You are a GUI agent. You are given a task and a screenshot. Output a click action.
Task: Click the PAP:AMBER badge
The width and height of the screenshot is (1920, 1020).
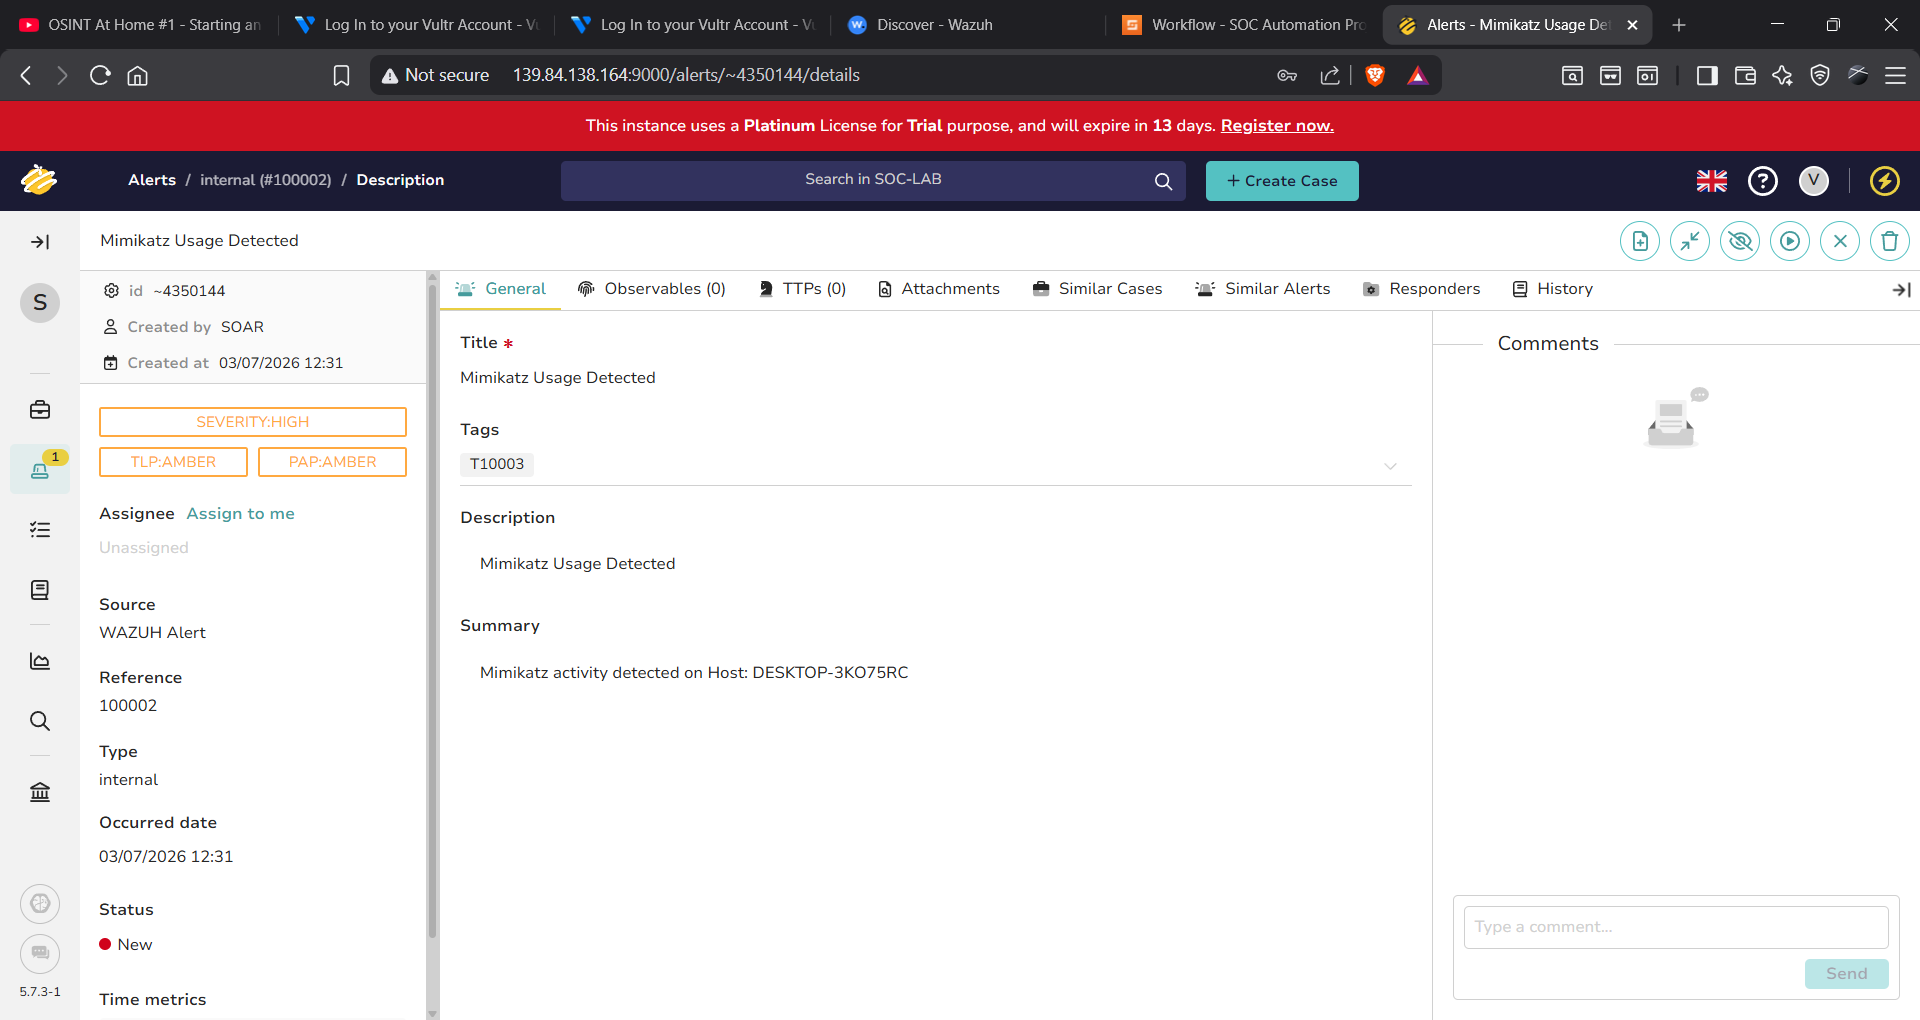(x=333, y=462)
